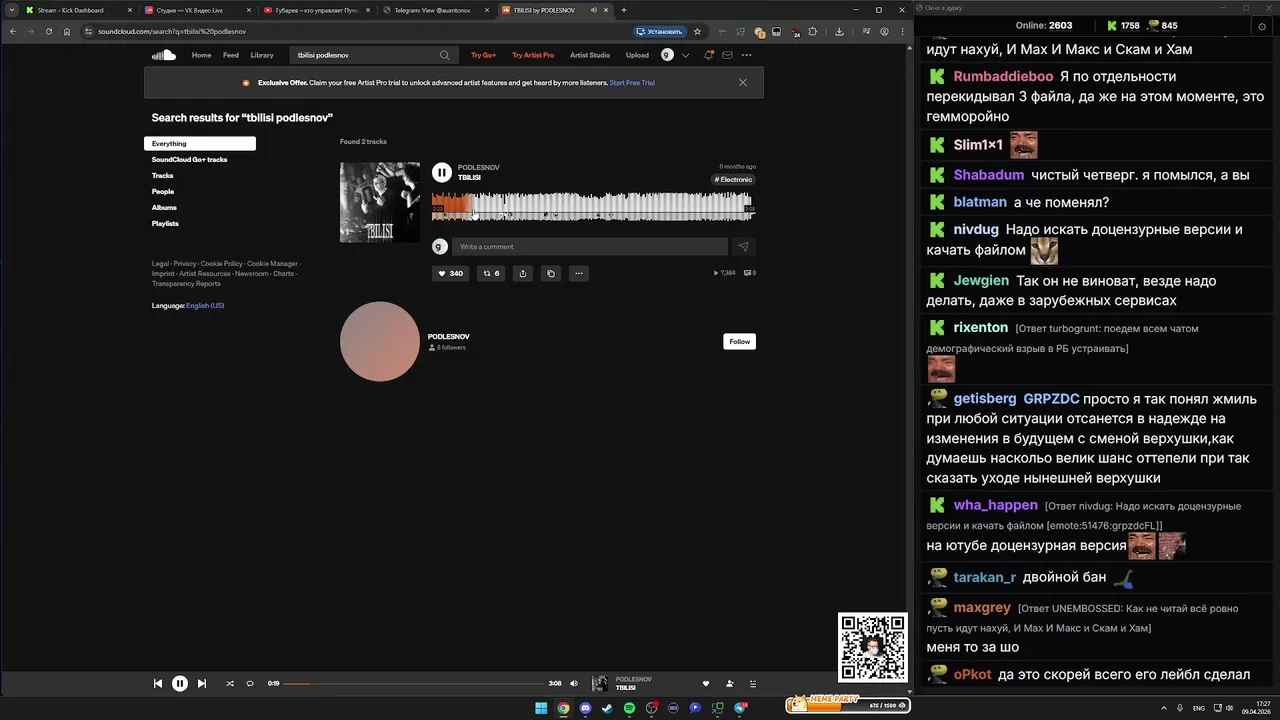Click the browser reload button
The image size is (1280, 720).
(49, 31)
